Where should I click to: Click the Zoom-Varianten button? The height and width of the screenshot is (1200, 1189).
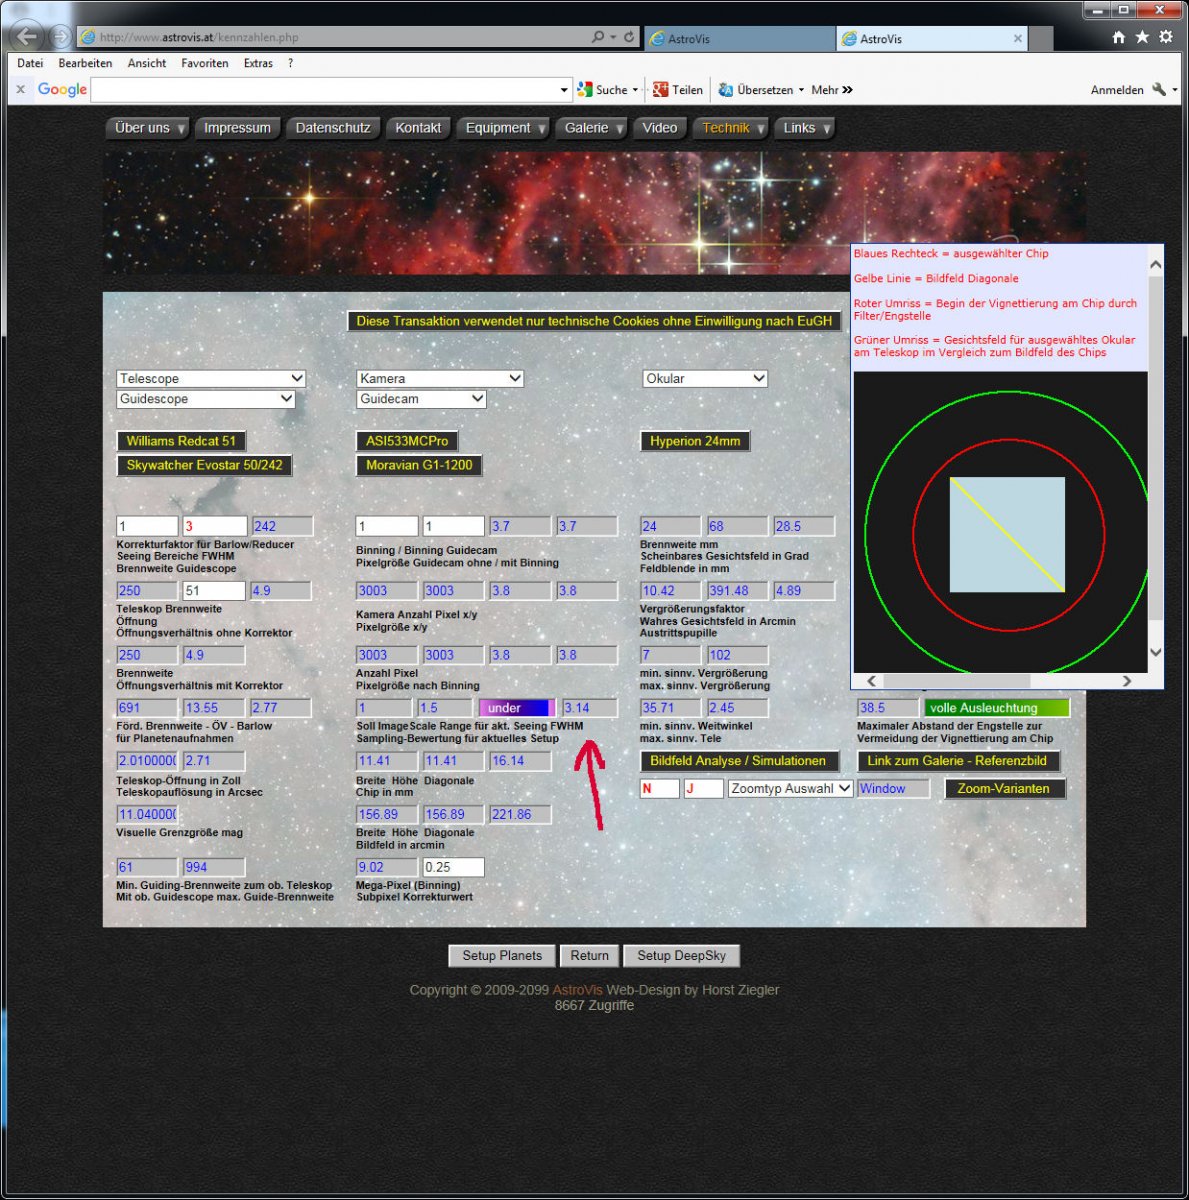tap(1004, 788)
